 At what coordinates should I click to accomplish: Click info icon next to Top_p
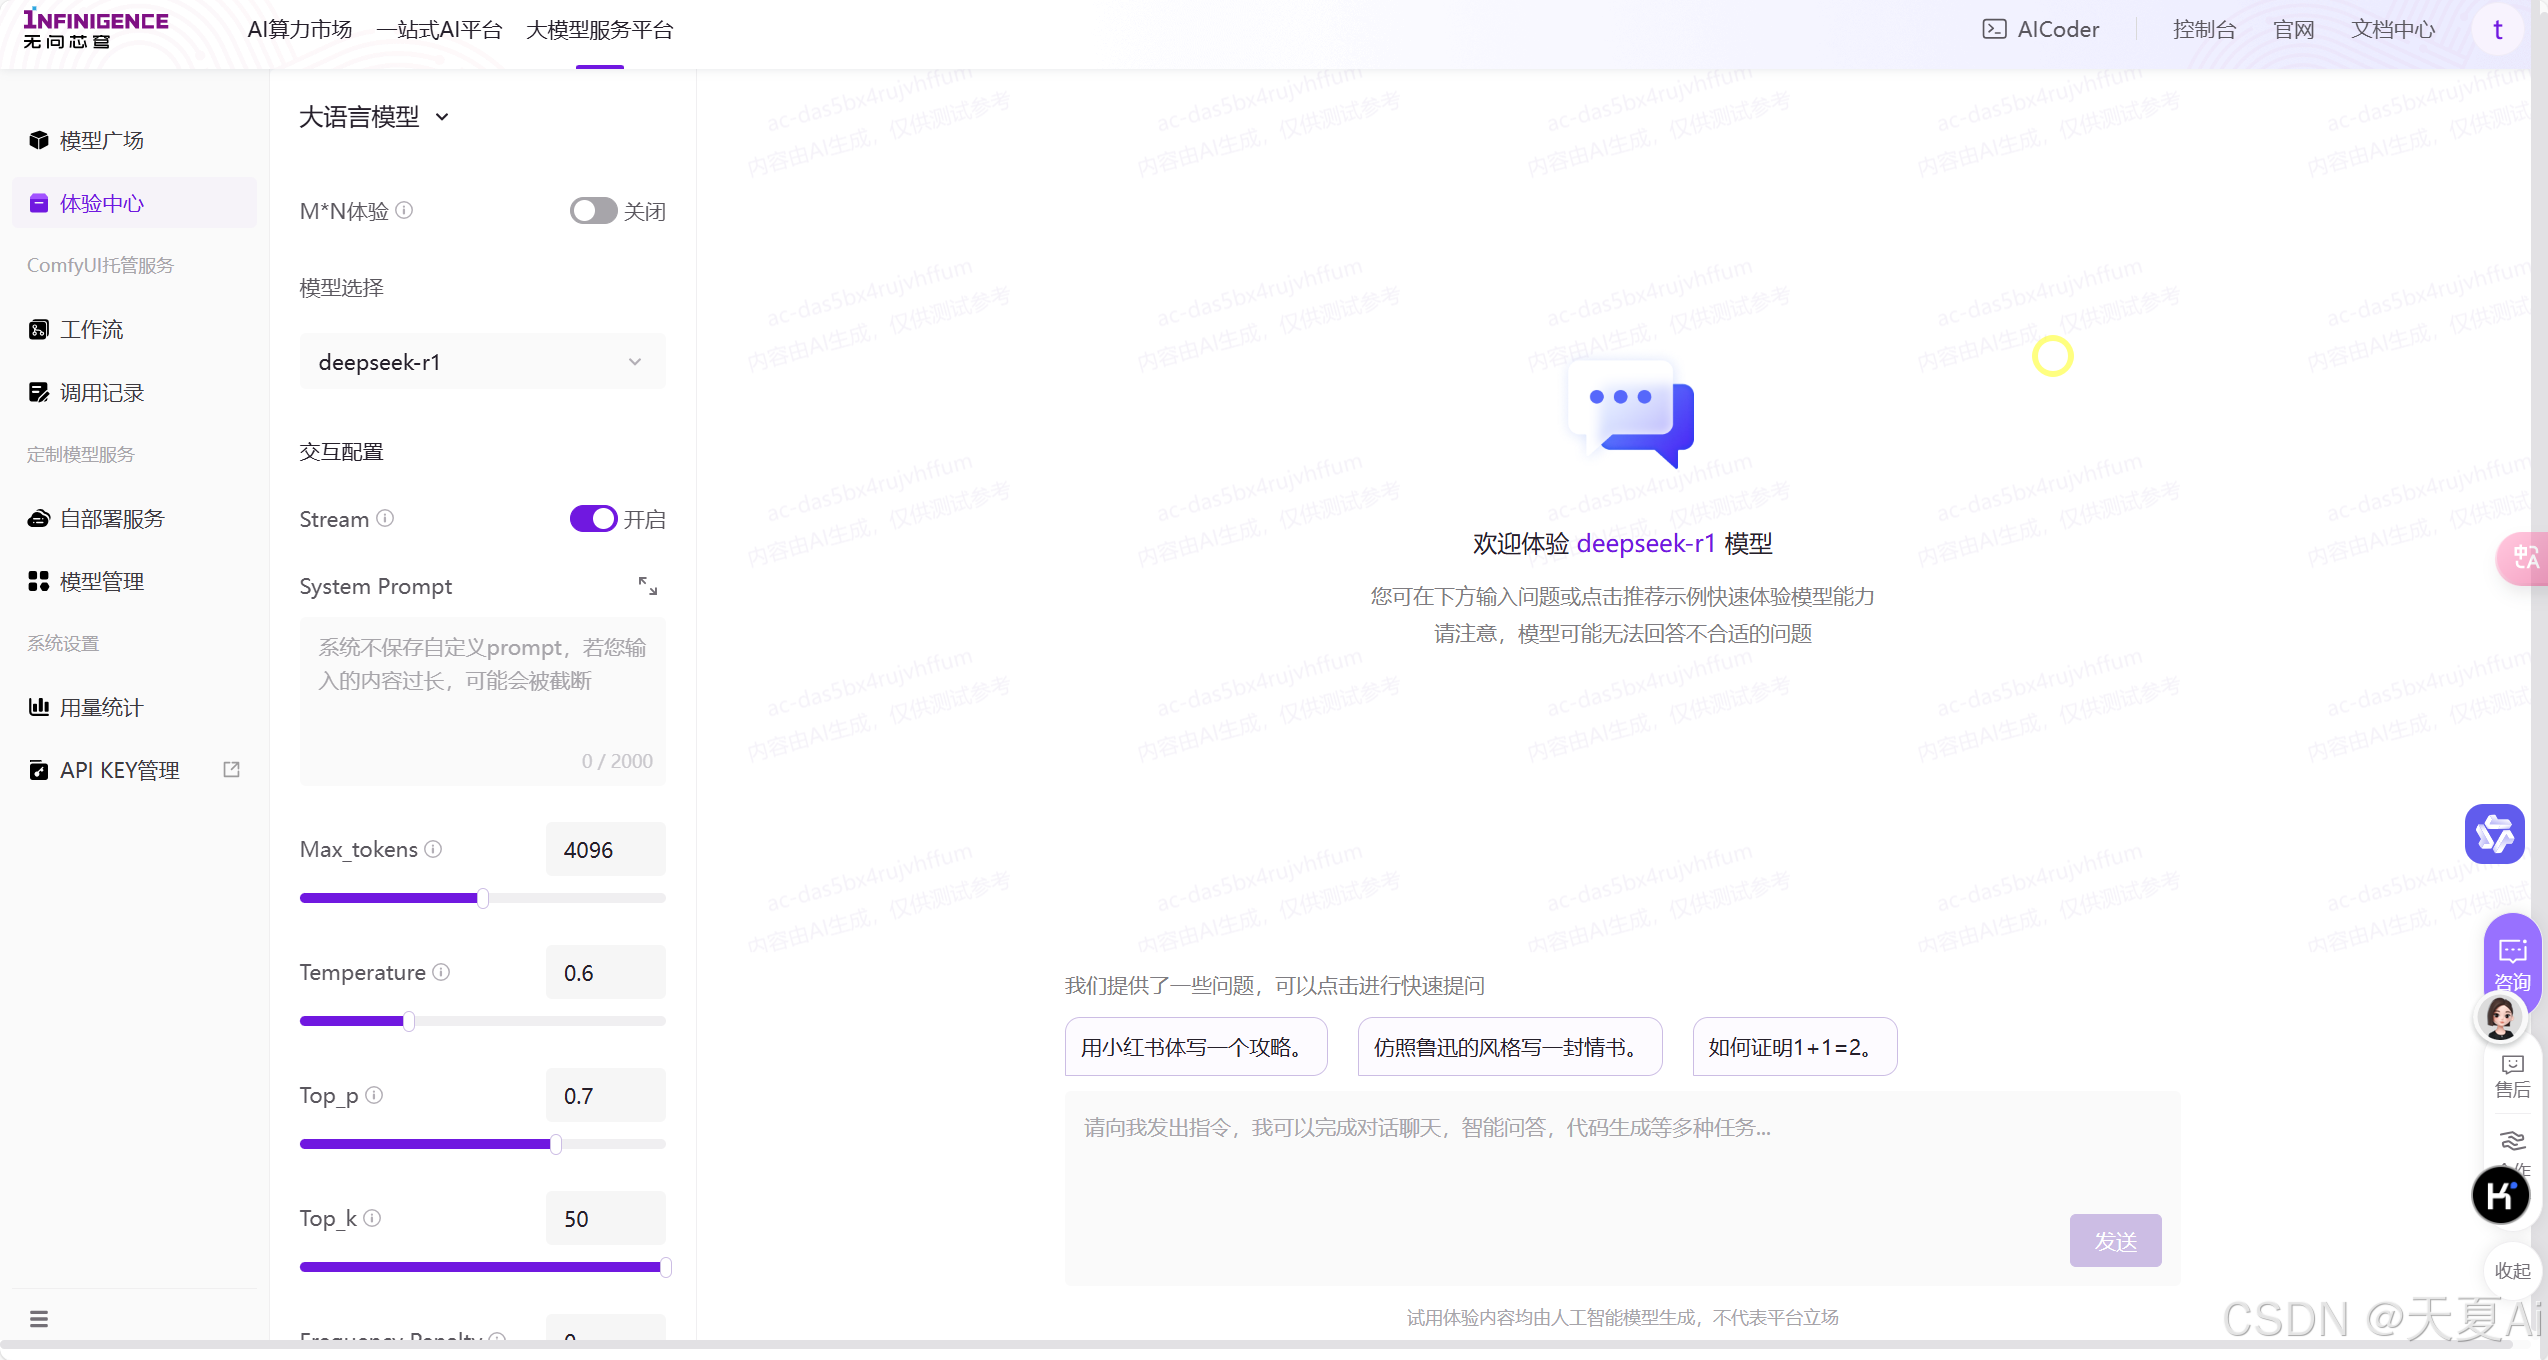[374, 1094]
